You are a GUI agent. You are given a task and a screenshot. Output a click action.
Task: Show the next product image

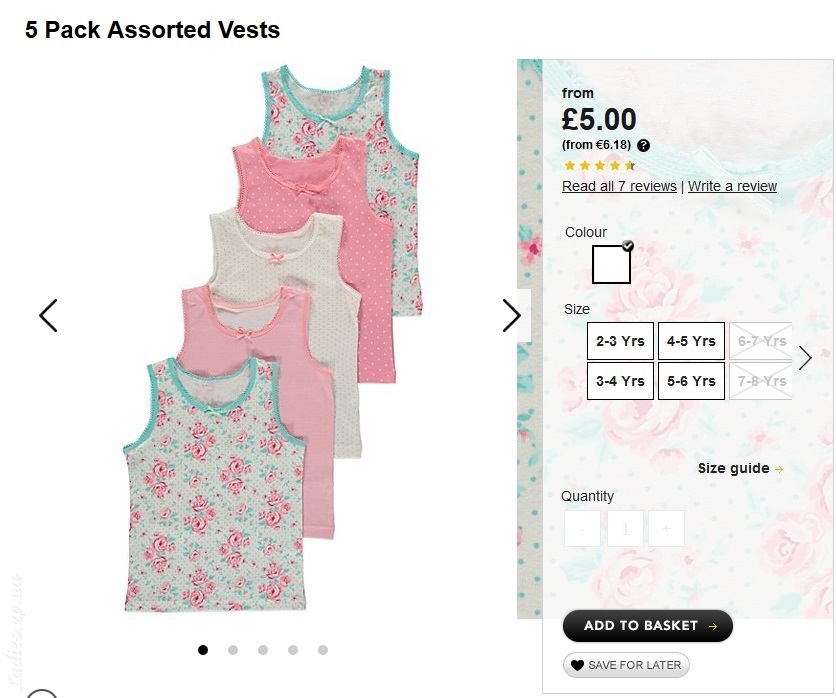pyautogui.click(x=512, y=316)
